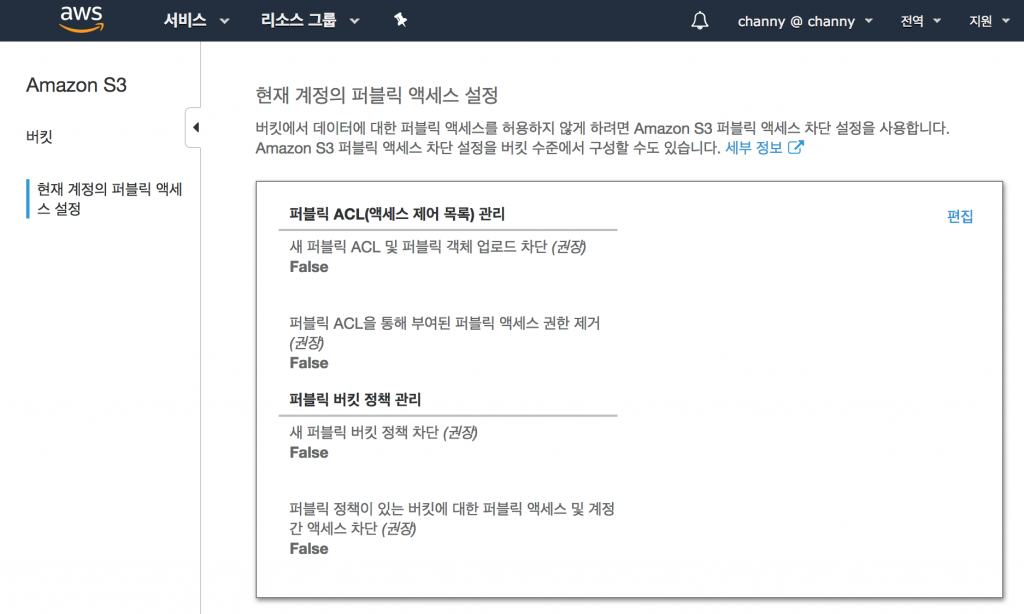This screenshot has height=614, width=1024.
Task: Click 퍼블릭 정책이 있는 버킷 액세스 차단 text
Action: pyautogui.click(x=452, y=518)
